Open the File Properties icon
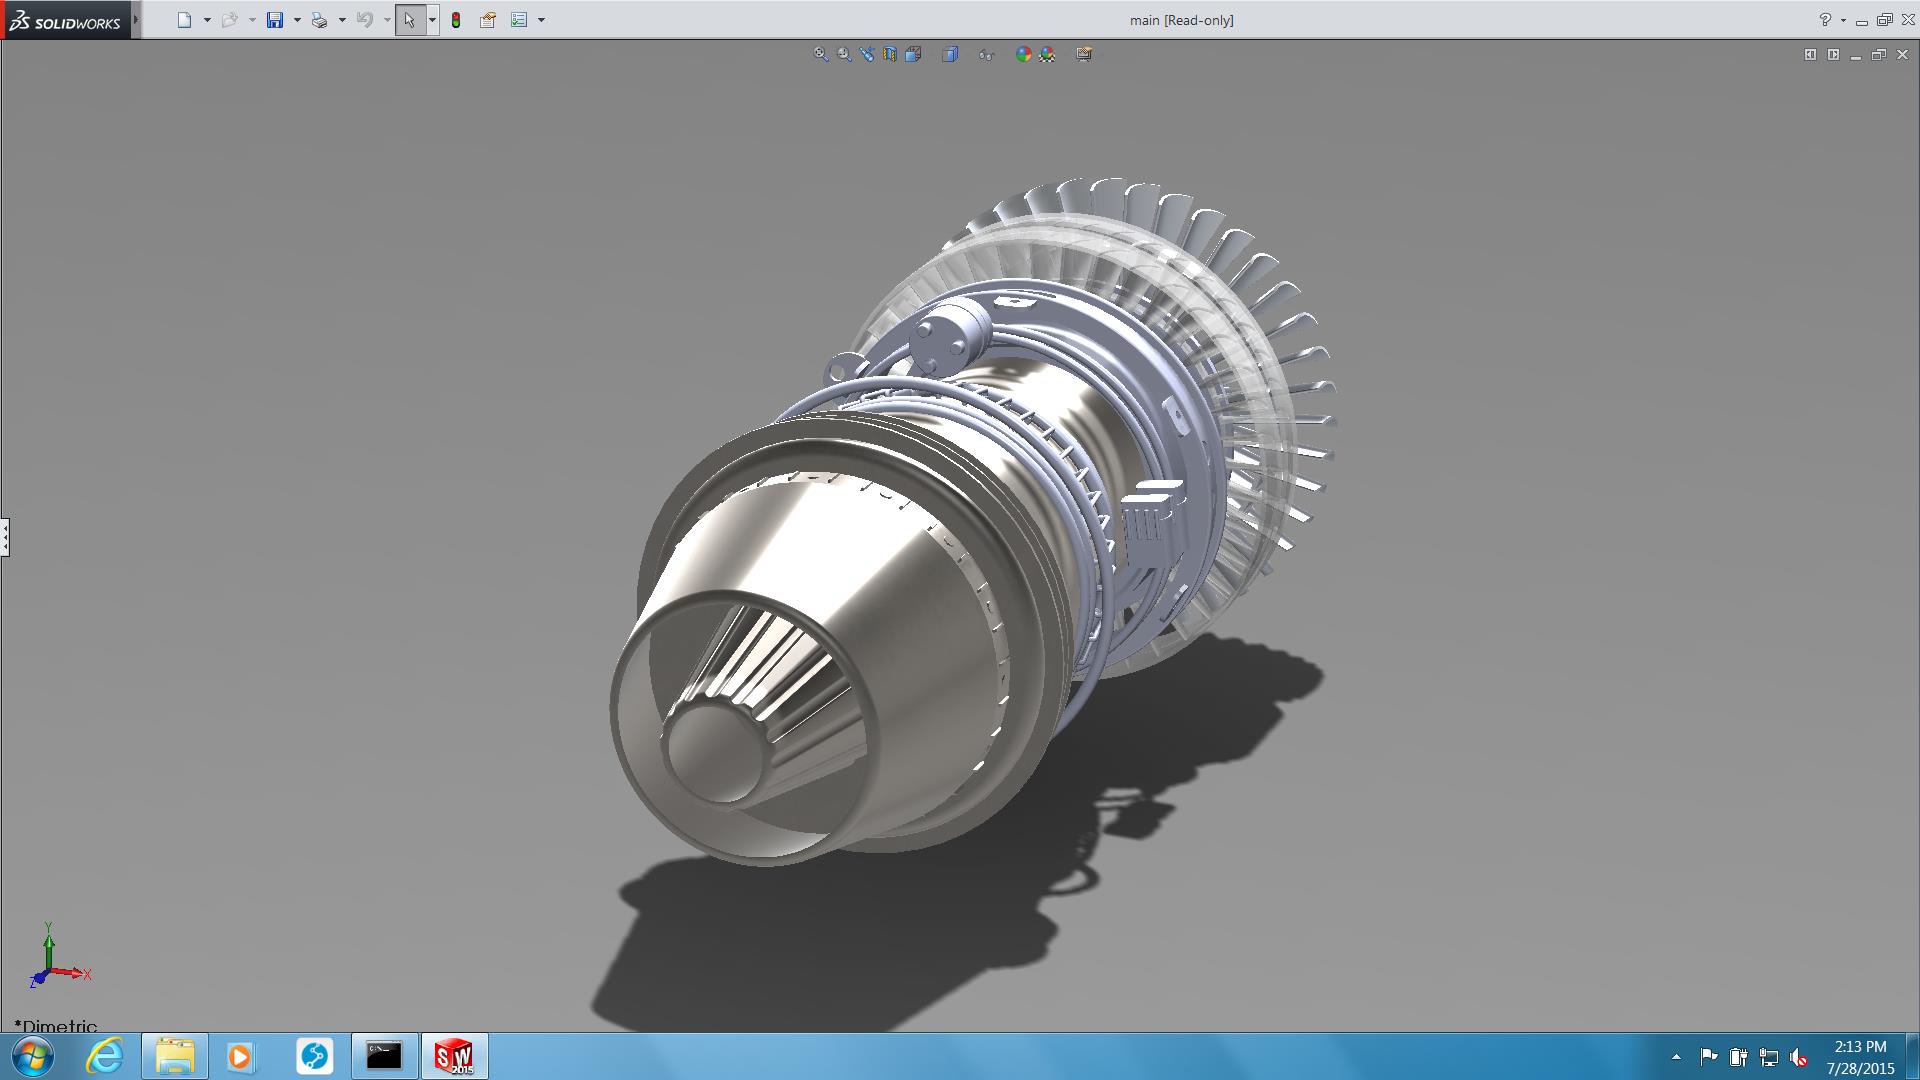This screenshot has width=1920, height=1080. pos(488,20)
